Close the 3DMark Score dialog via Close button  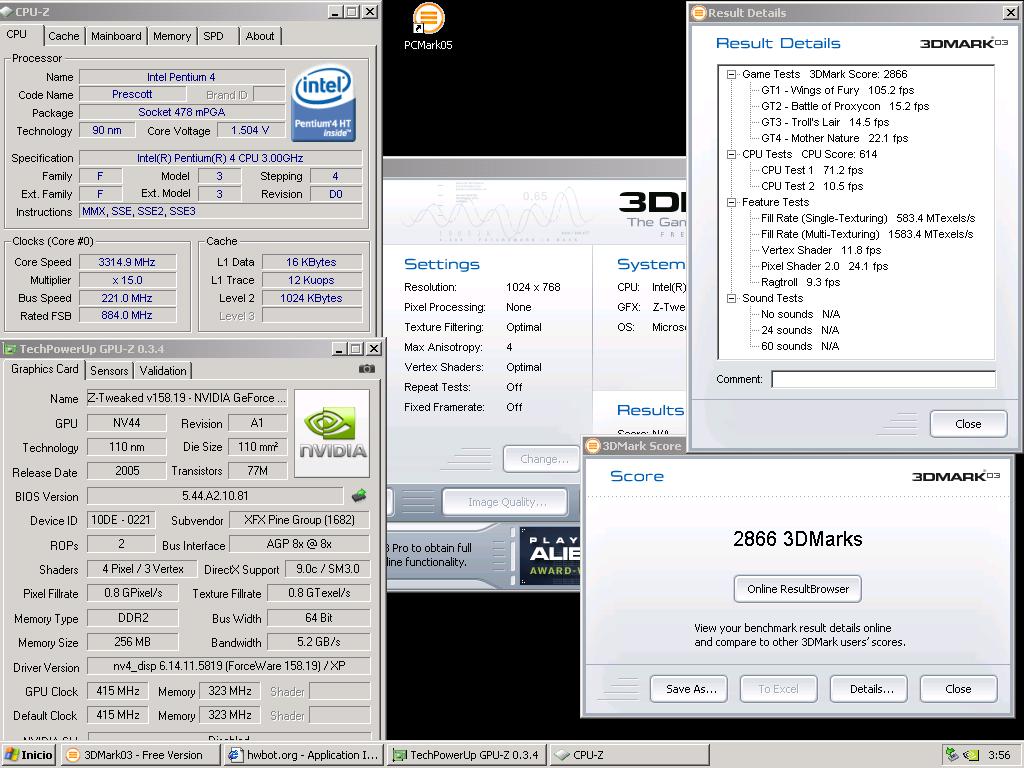coord(959,689)
